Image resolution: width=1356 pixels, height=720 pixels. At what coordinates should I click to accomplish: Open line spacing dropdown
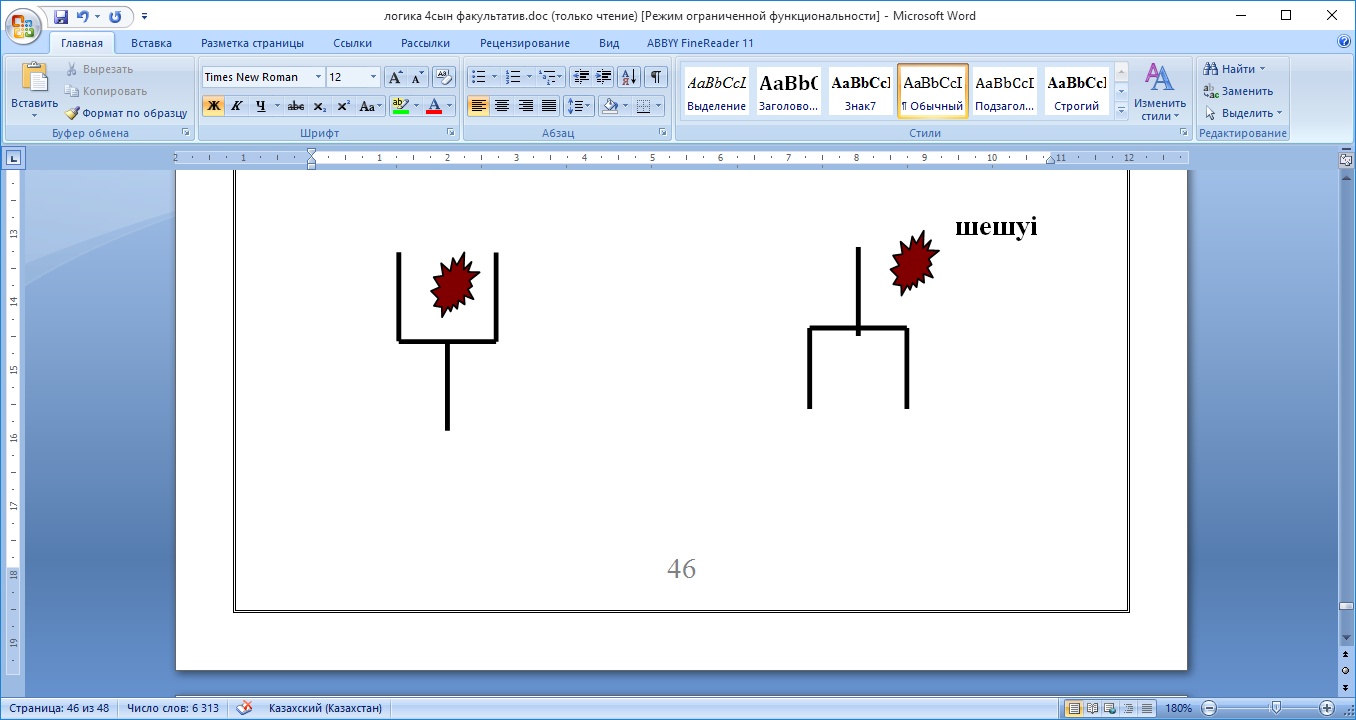pos(580,106)
